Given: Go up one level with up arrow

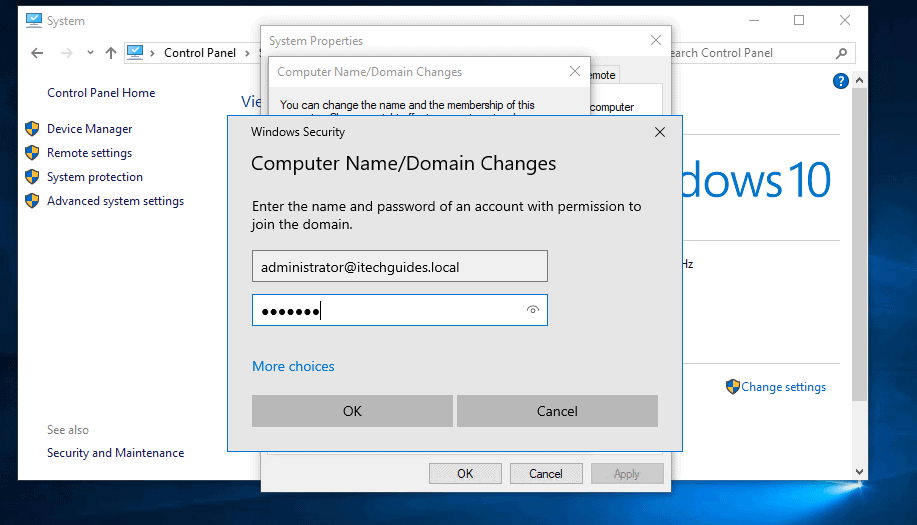Looking at the screenshot, I should click(111, 53).
